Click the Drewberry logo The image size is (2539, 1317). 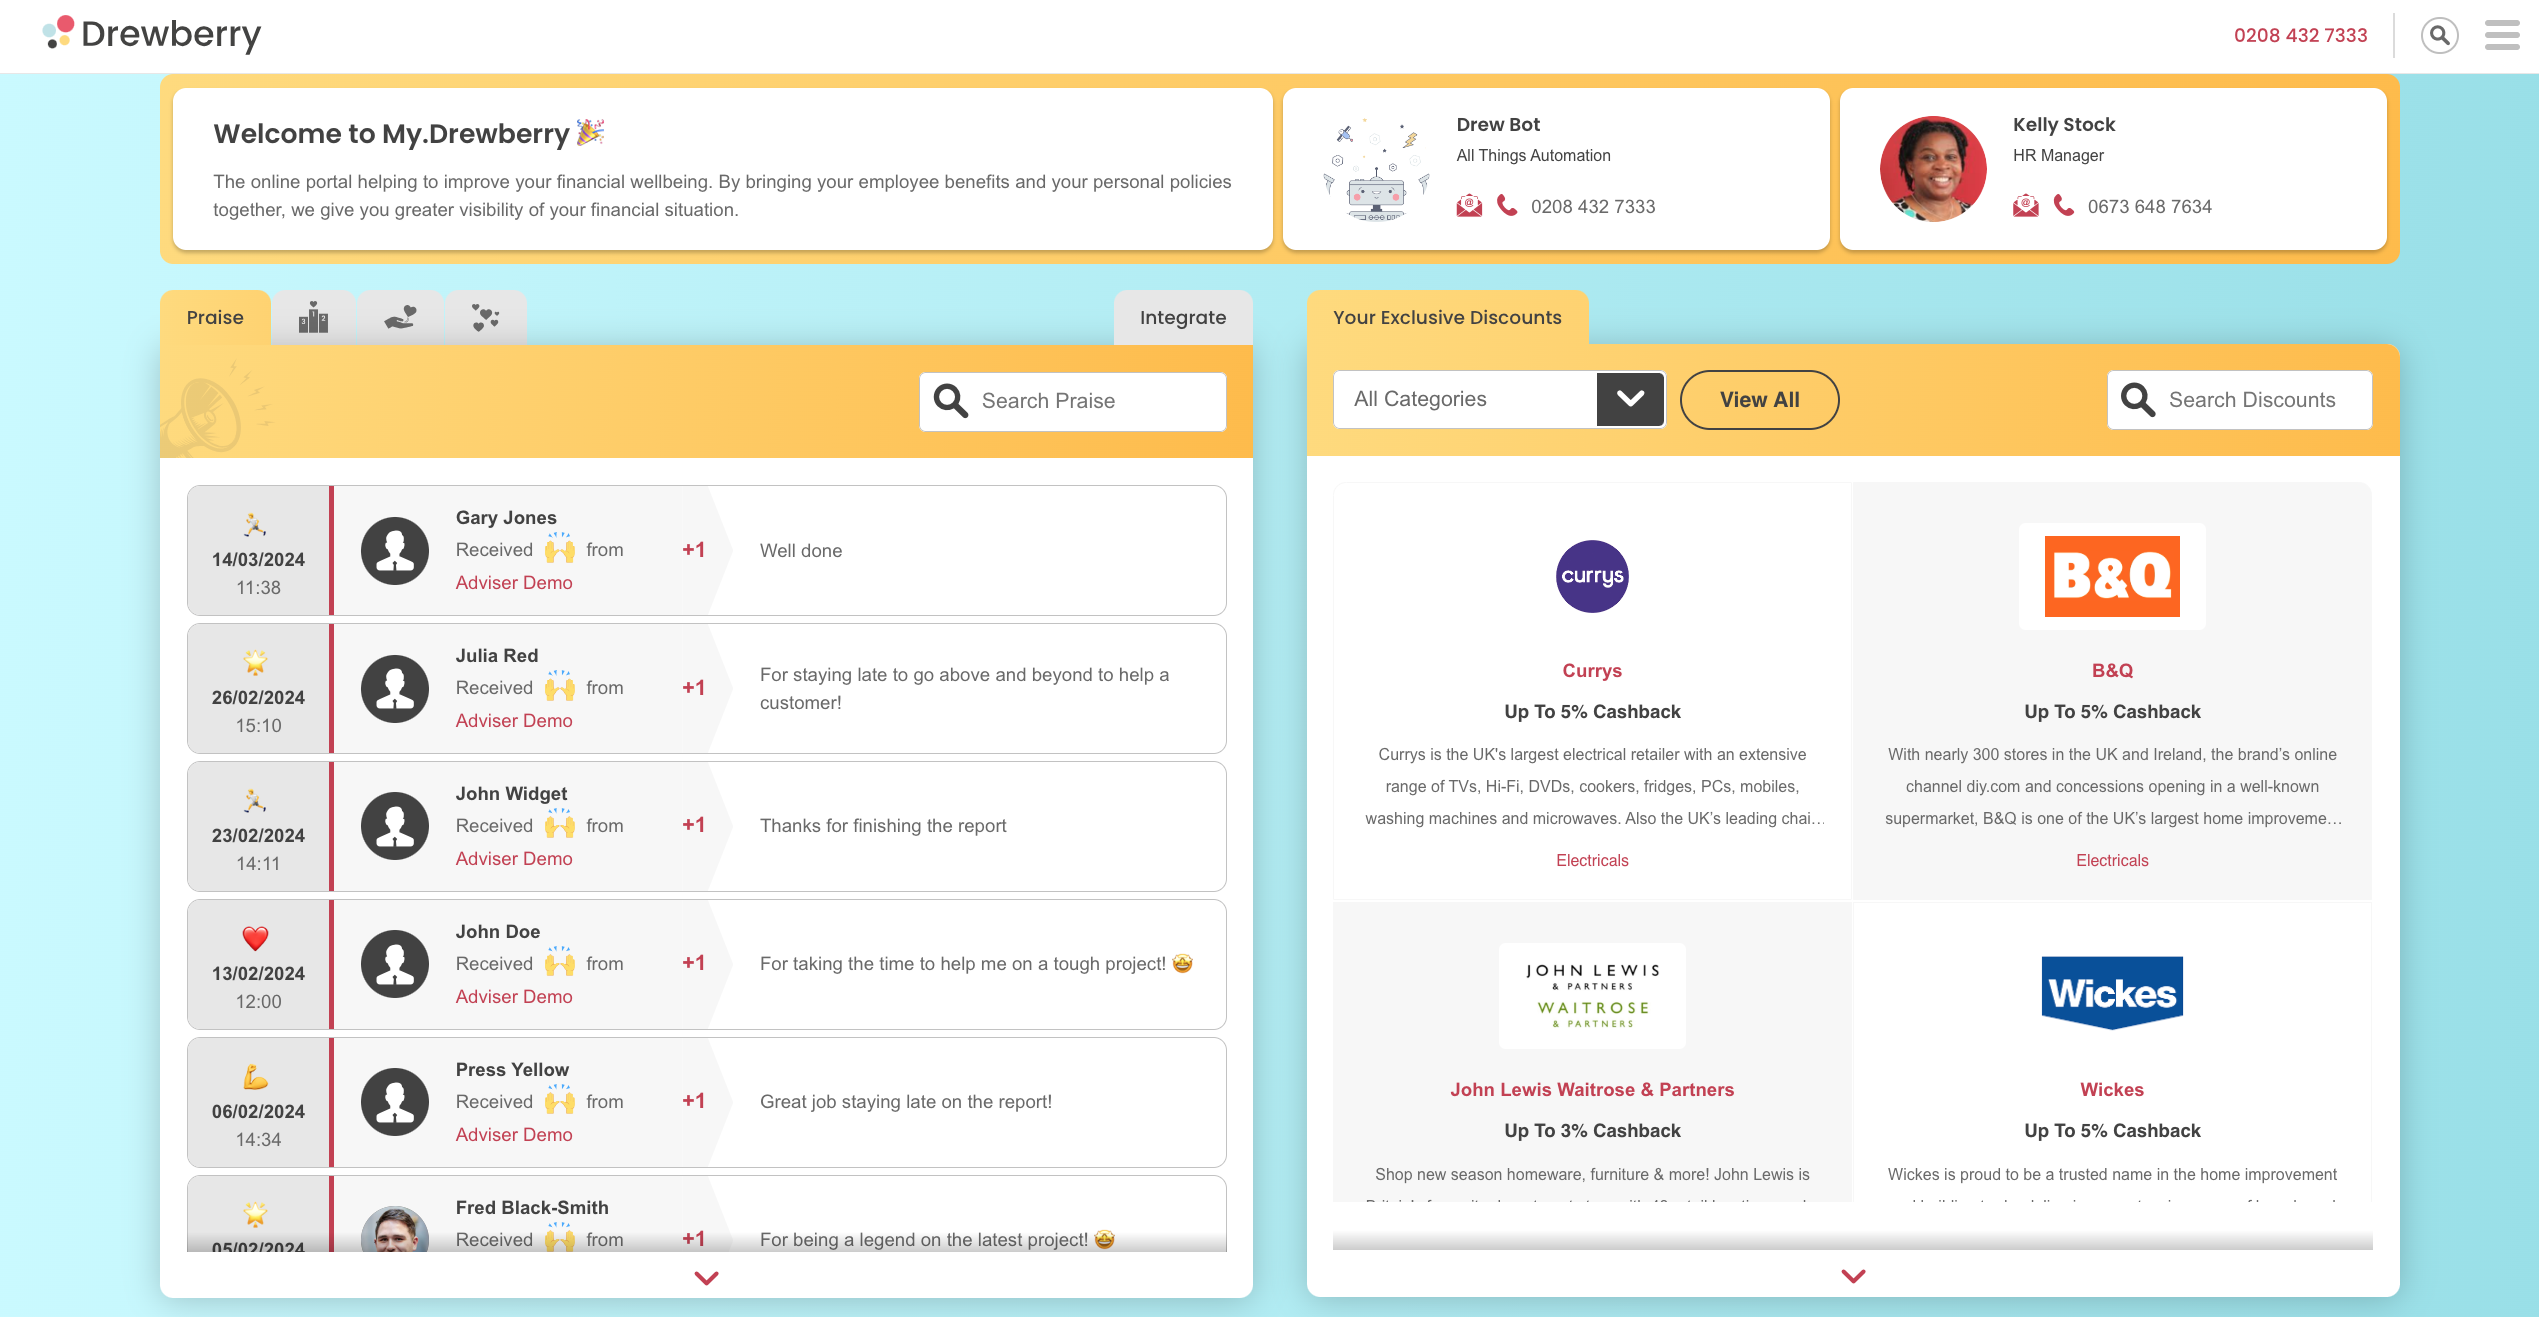point(152,34)
